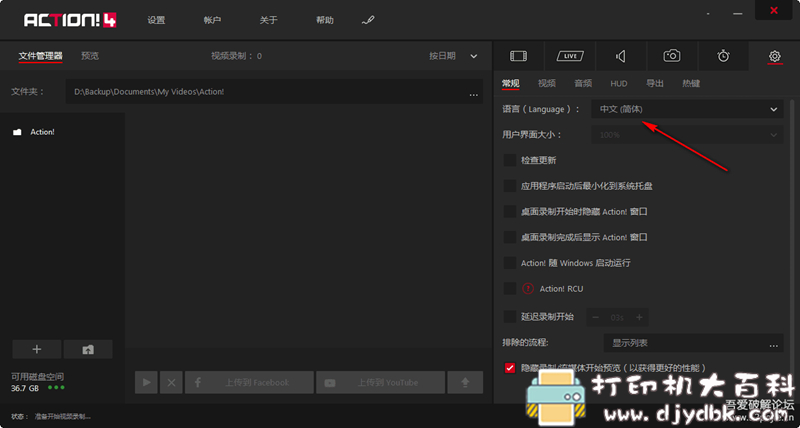
Task: Open the LIVE streaming tab icon
Action: coord(570,56)
